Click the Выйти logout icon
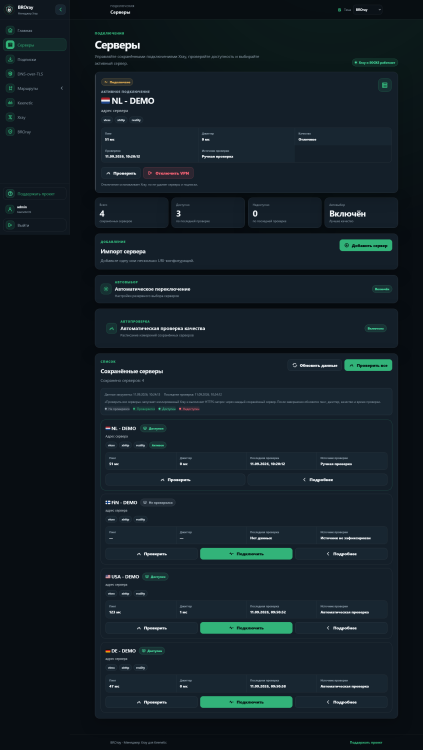This screenshot has height=750, width=423. point(10,225)
